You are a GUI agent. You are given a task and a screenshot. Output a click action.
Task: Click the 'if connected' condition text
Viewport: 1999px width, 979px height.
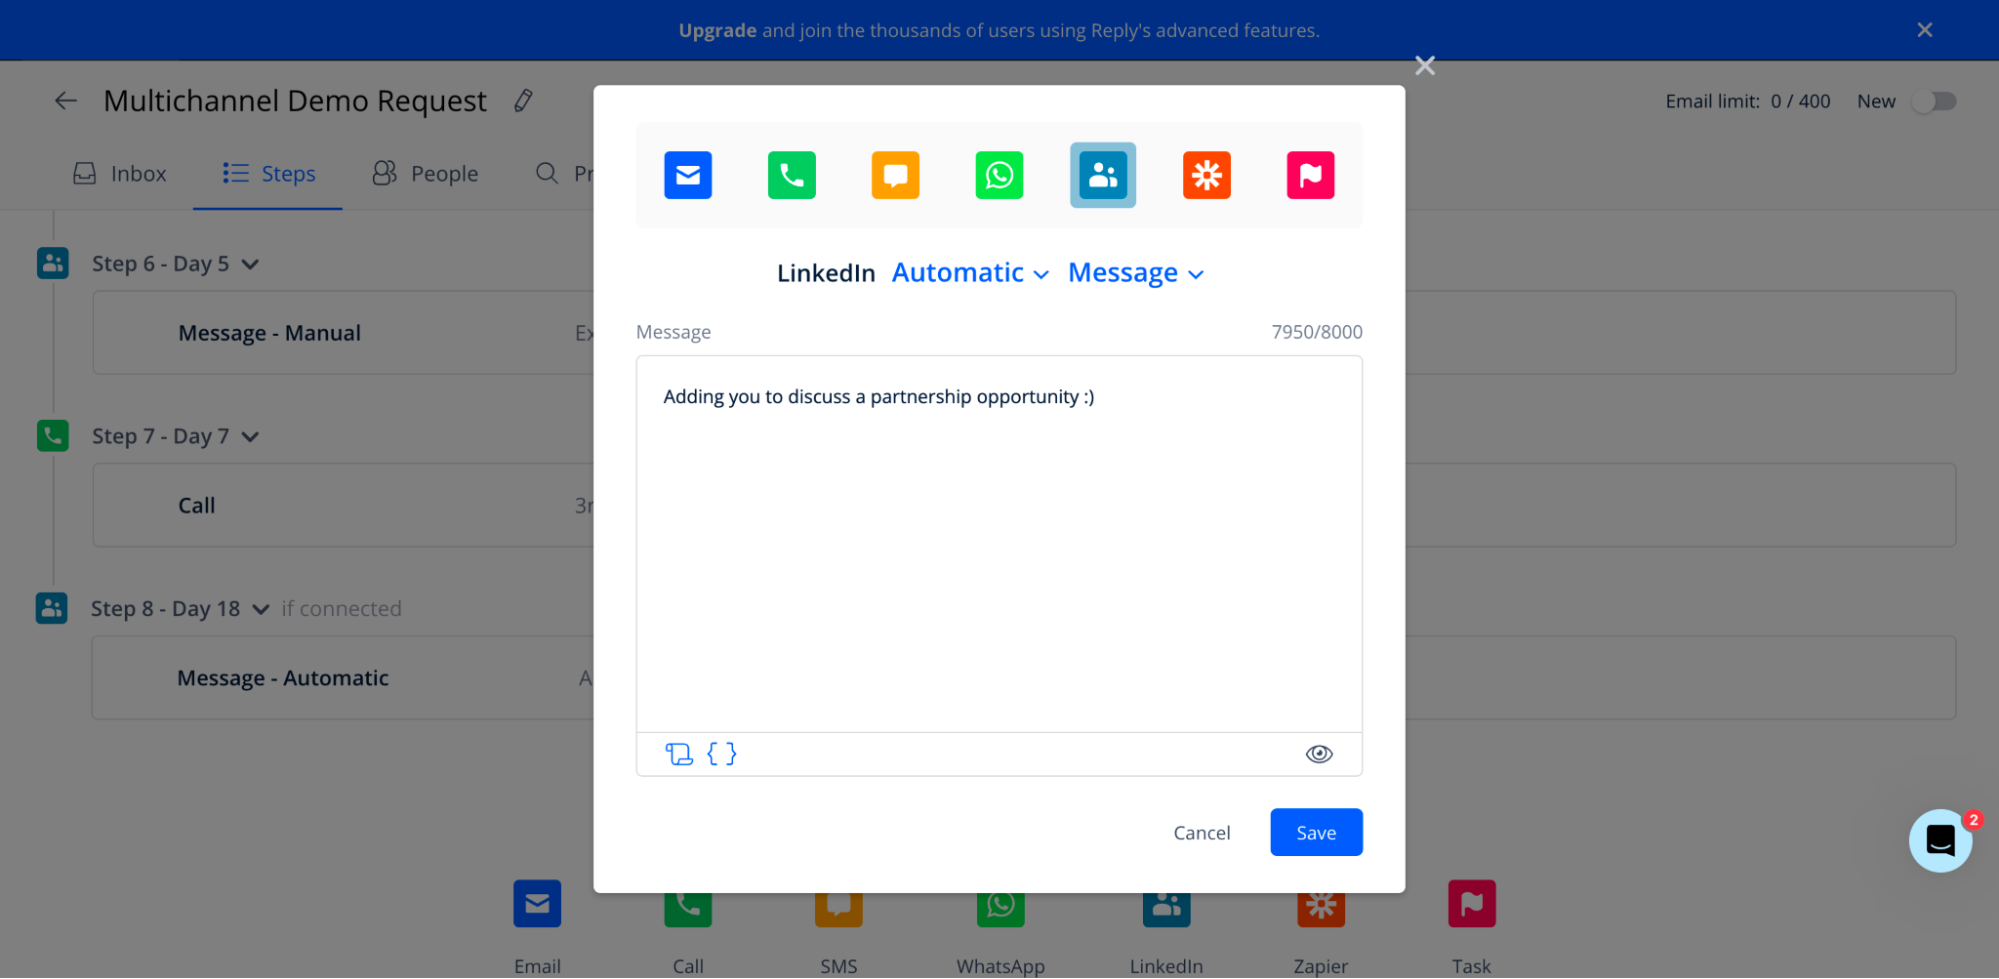click(341, 609)
